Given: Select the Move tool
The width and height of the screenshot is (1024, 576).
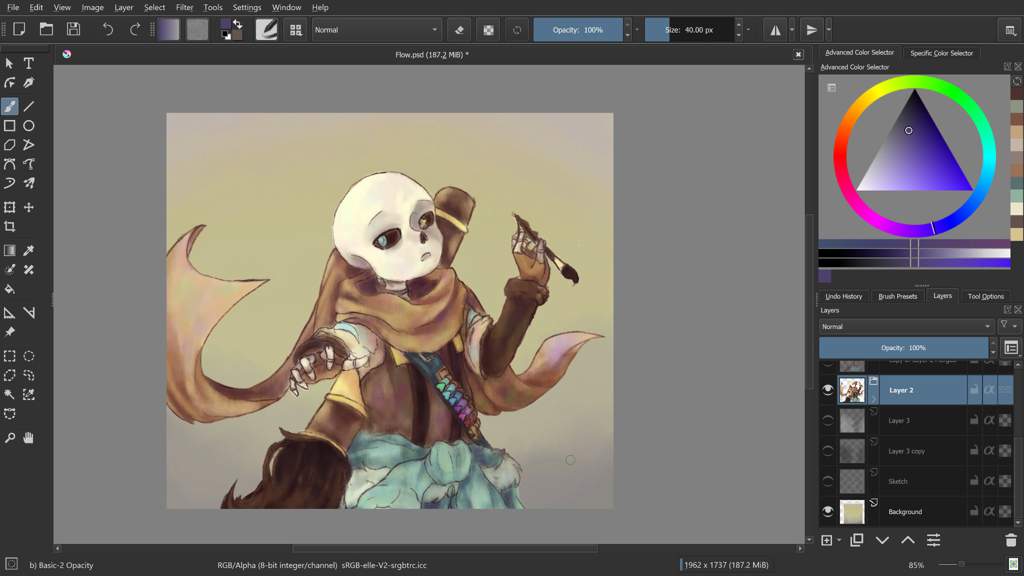Looking at the screenshot, I should [29, 207].
